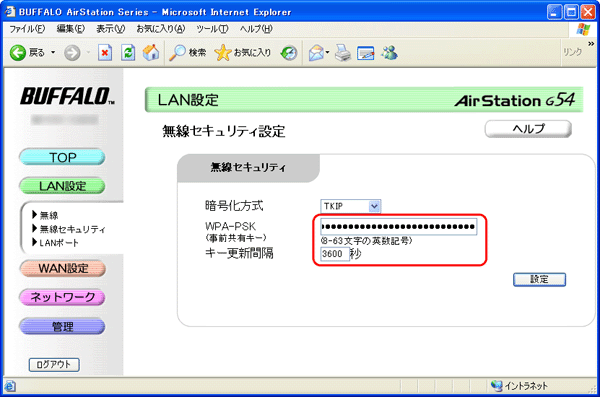Click the ヘルプ help button
This screenshot has height=397, width=600.
(528, 129)
